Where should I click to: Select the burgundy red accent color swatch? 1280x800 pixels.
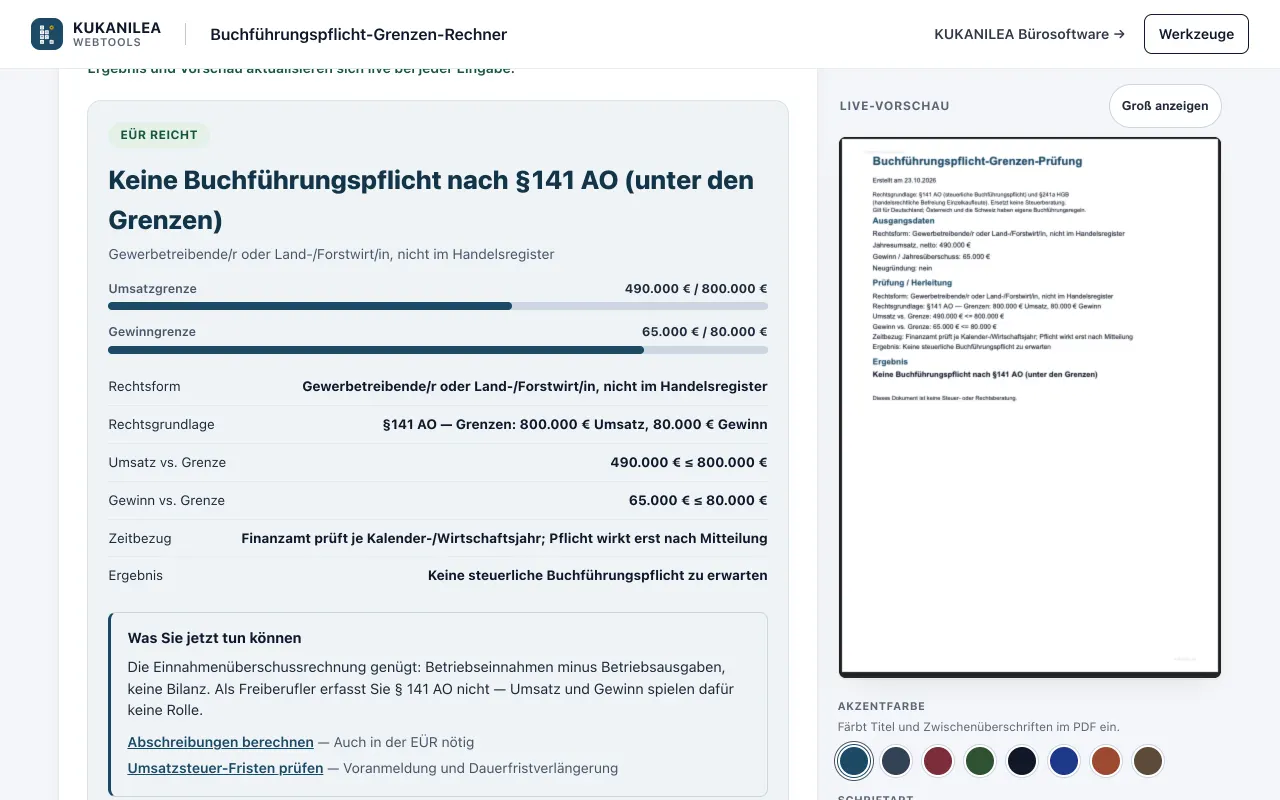938,762
